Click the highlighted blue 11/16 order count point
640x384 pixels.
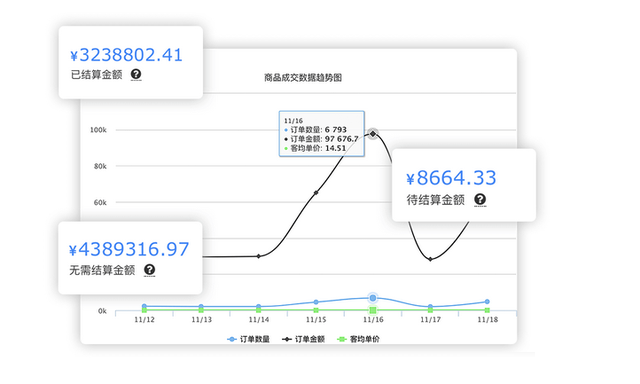click(x=373, y=298)
